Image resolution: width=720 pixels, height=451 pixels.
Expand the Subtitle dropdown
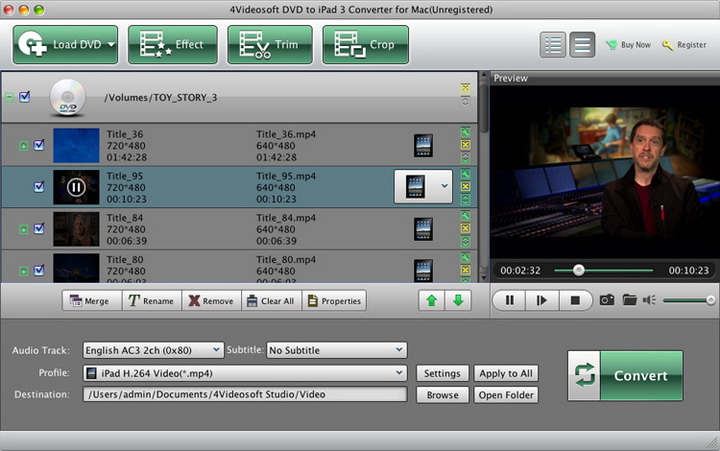[336, 350]
